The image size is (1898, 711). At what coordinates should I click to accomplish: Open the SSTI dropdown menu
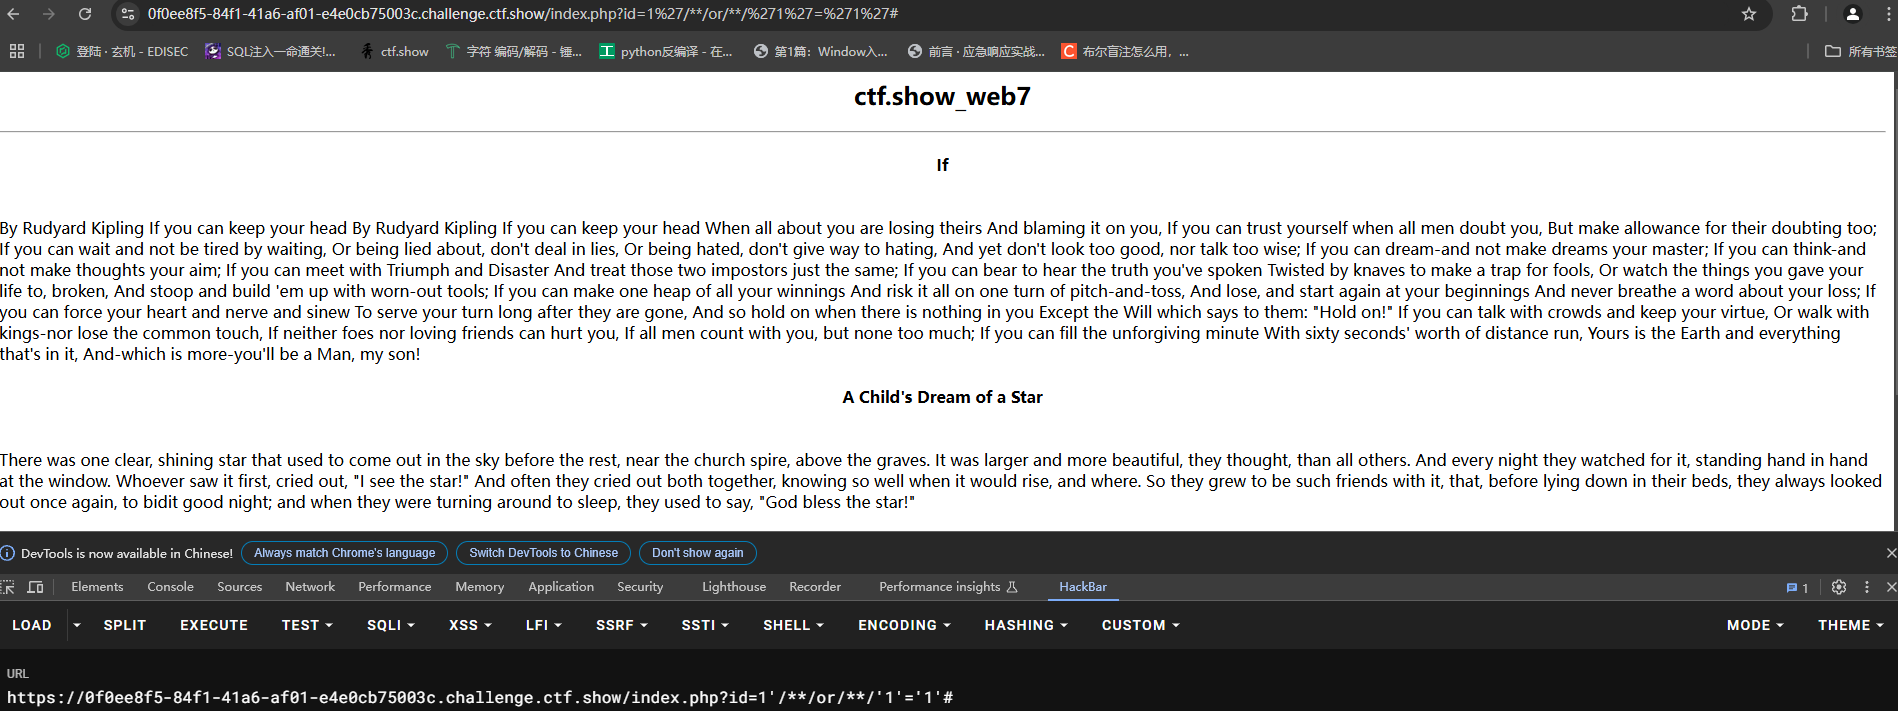tap(705, 625)
